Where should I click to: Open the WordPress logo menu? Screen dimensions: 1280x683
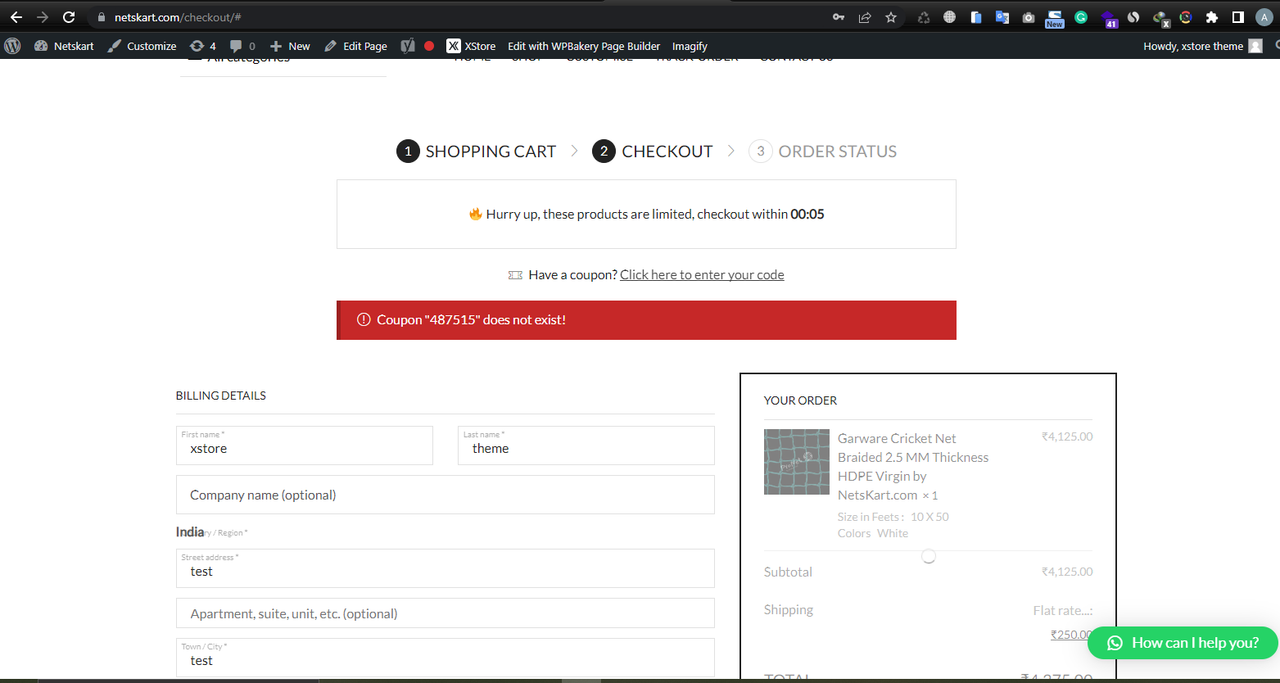click(13, 46)
